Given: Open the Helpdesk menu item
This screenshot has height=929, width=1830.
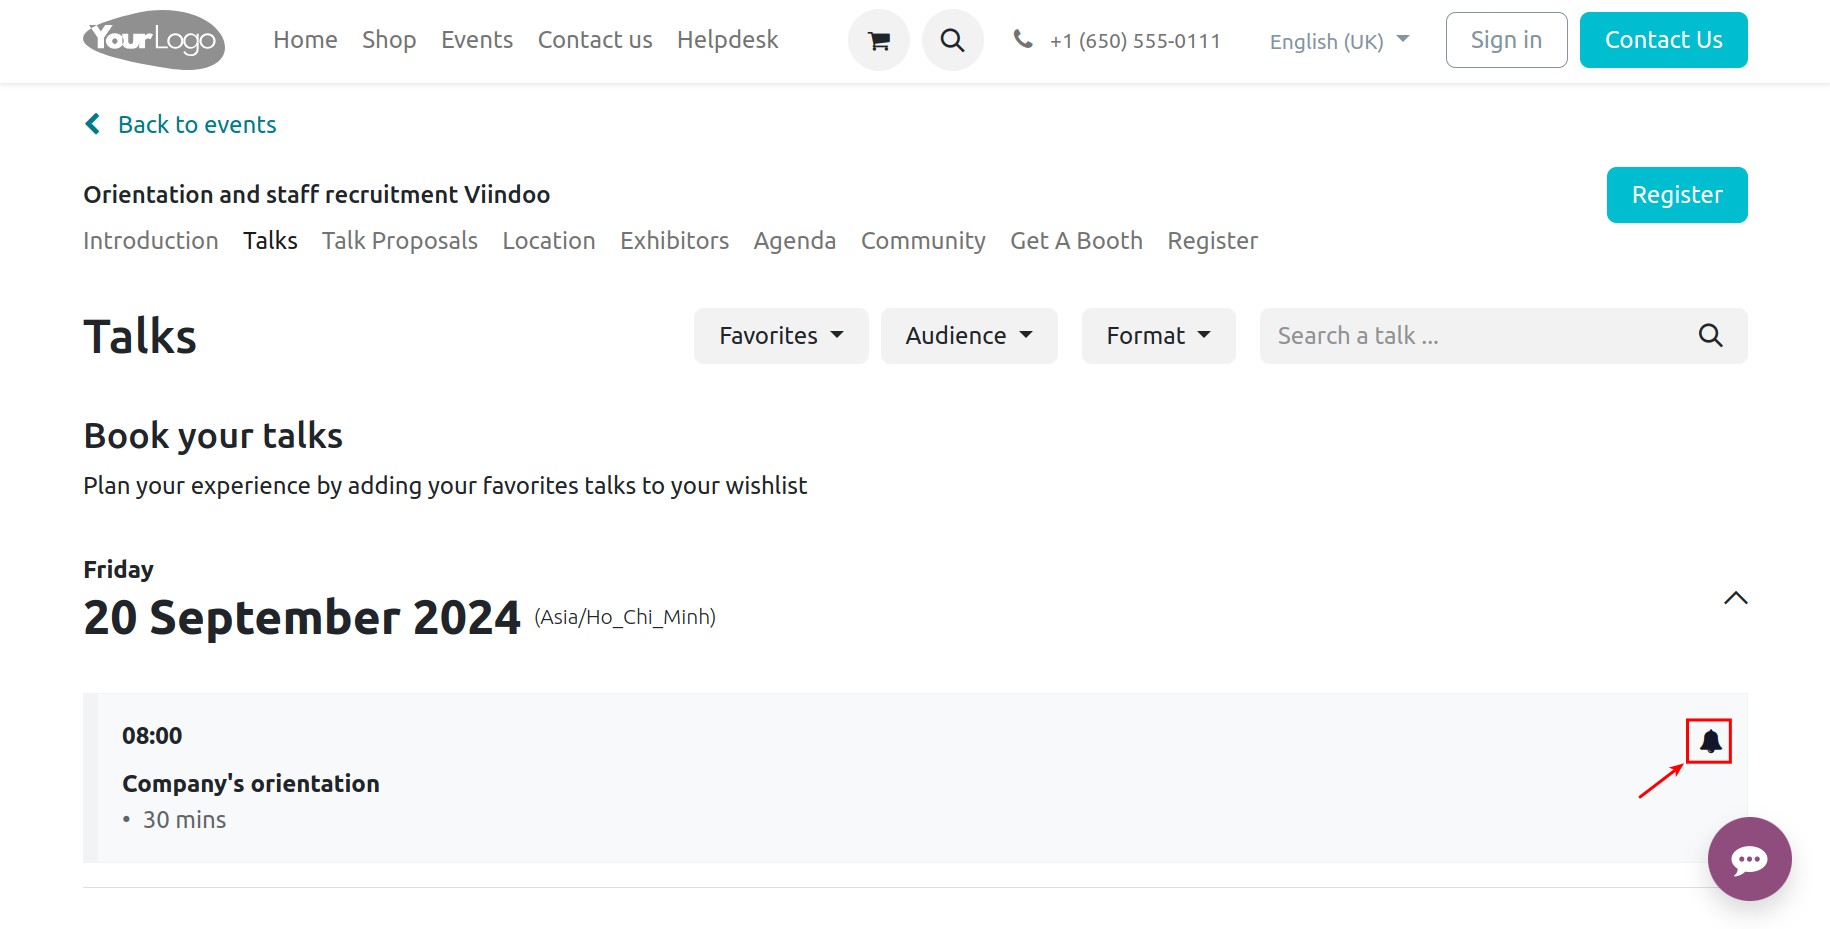Looking at the screenshot, I should 727,40.
